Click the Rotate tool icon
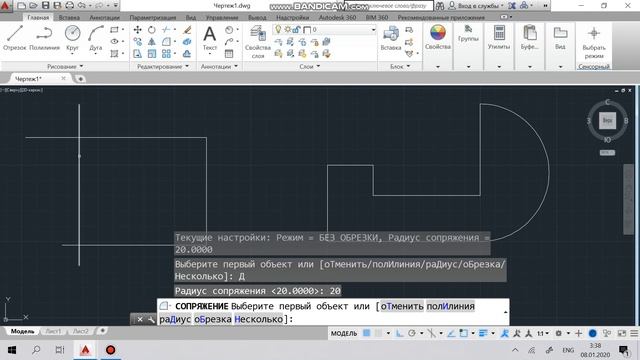The image size is (640, 360). [152, 30]
